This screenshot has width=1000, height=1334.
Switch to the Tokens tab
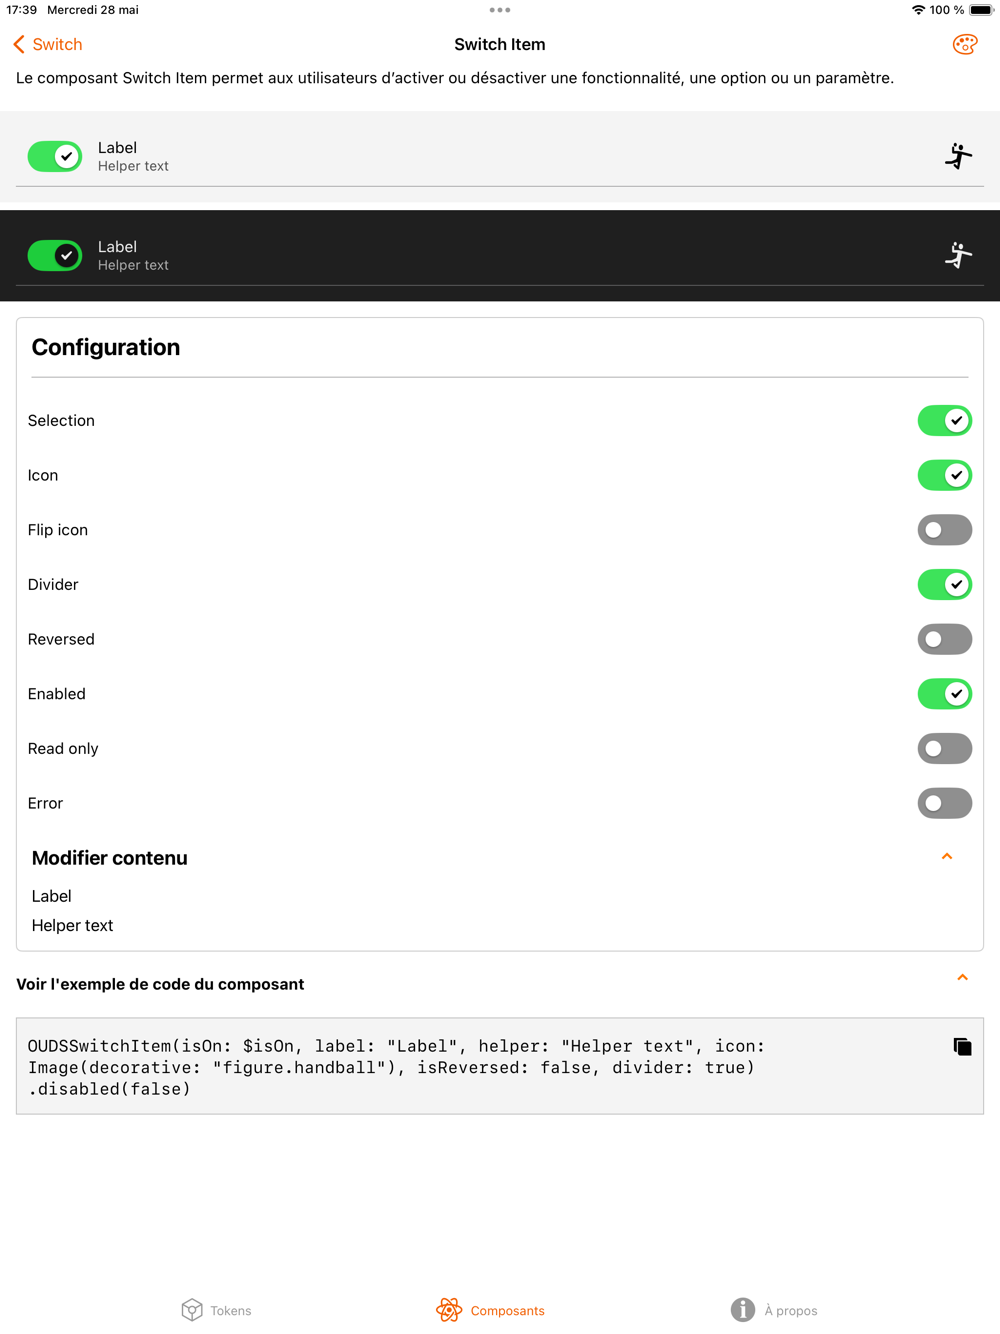217,1310
